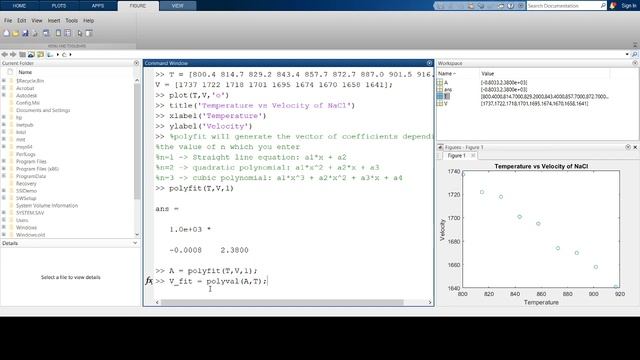This screenshot has width=640, height=360.
Task: Click the Current Folder vertical scrollbar
Action: (x=137, y=141)
